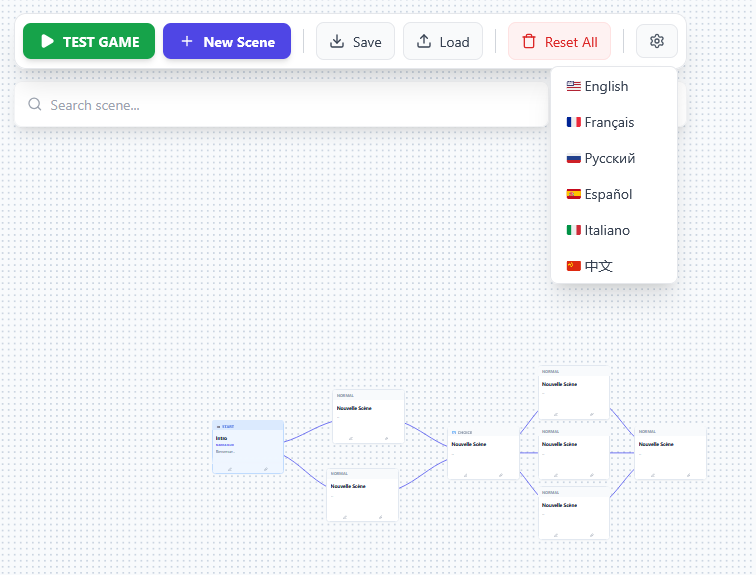
Task: Select the bottommost Nouvelle Scène node
Action: pos(574,514)
